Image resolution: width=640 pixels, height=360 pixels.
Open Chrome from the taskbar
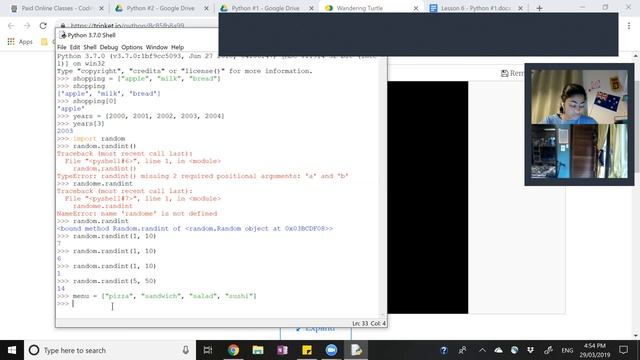(233, 350)
